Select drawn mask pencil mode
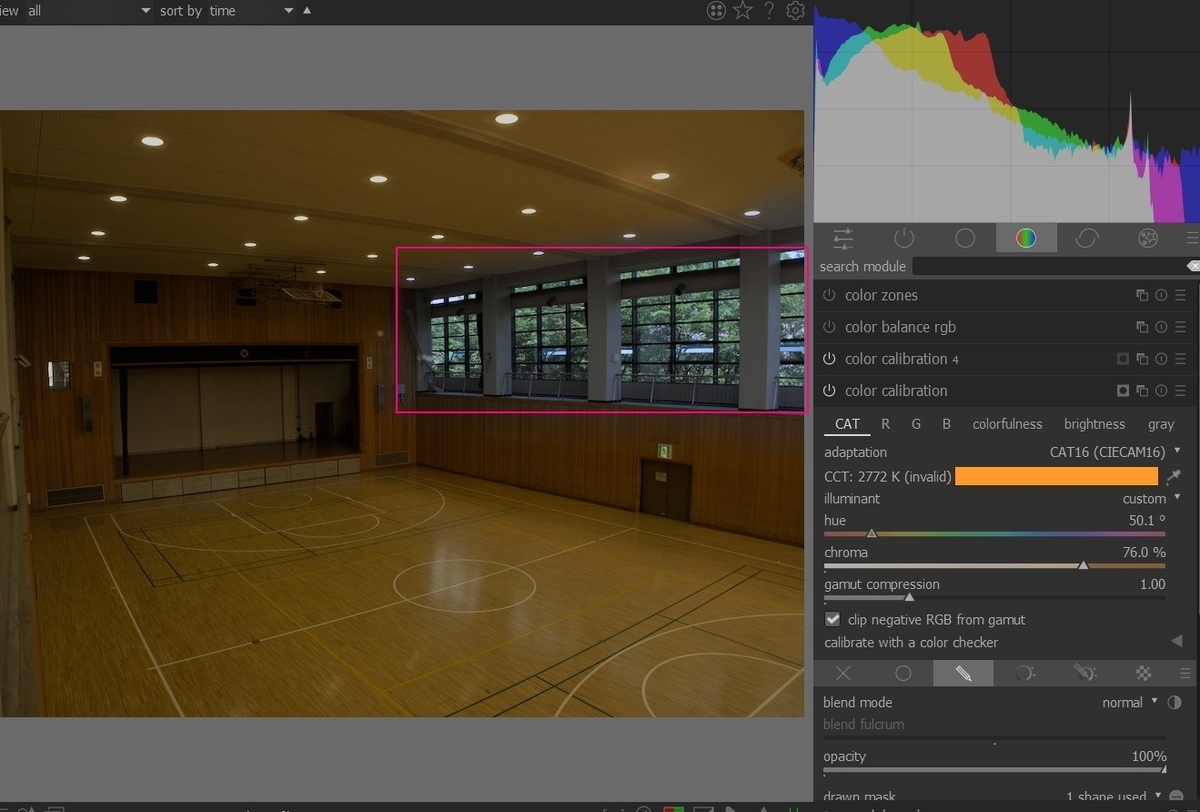1200x812 pixels. [963, 673]
